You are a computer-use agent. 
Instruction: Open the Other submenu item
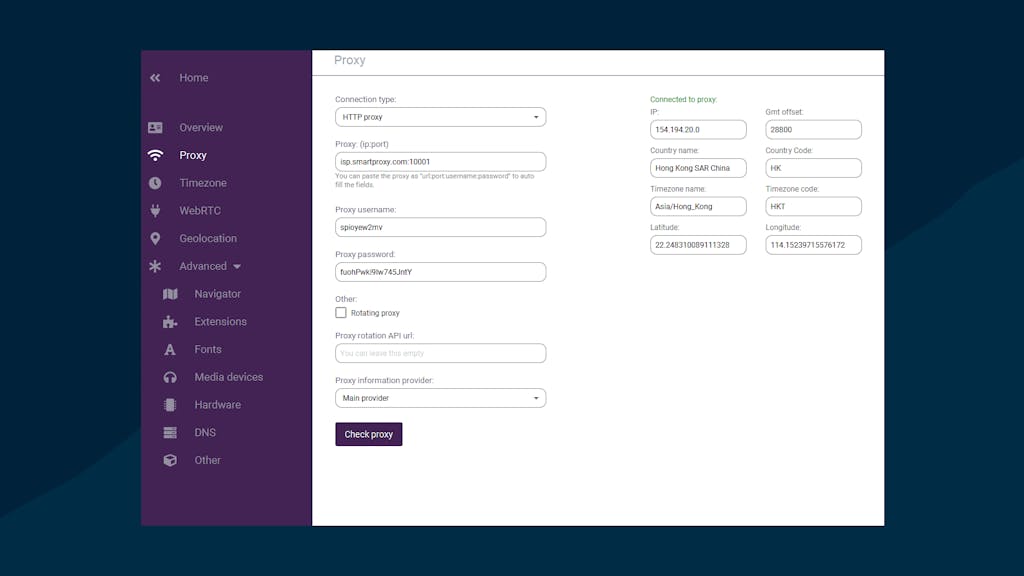pos(207,460)
